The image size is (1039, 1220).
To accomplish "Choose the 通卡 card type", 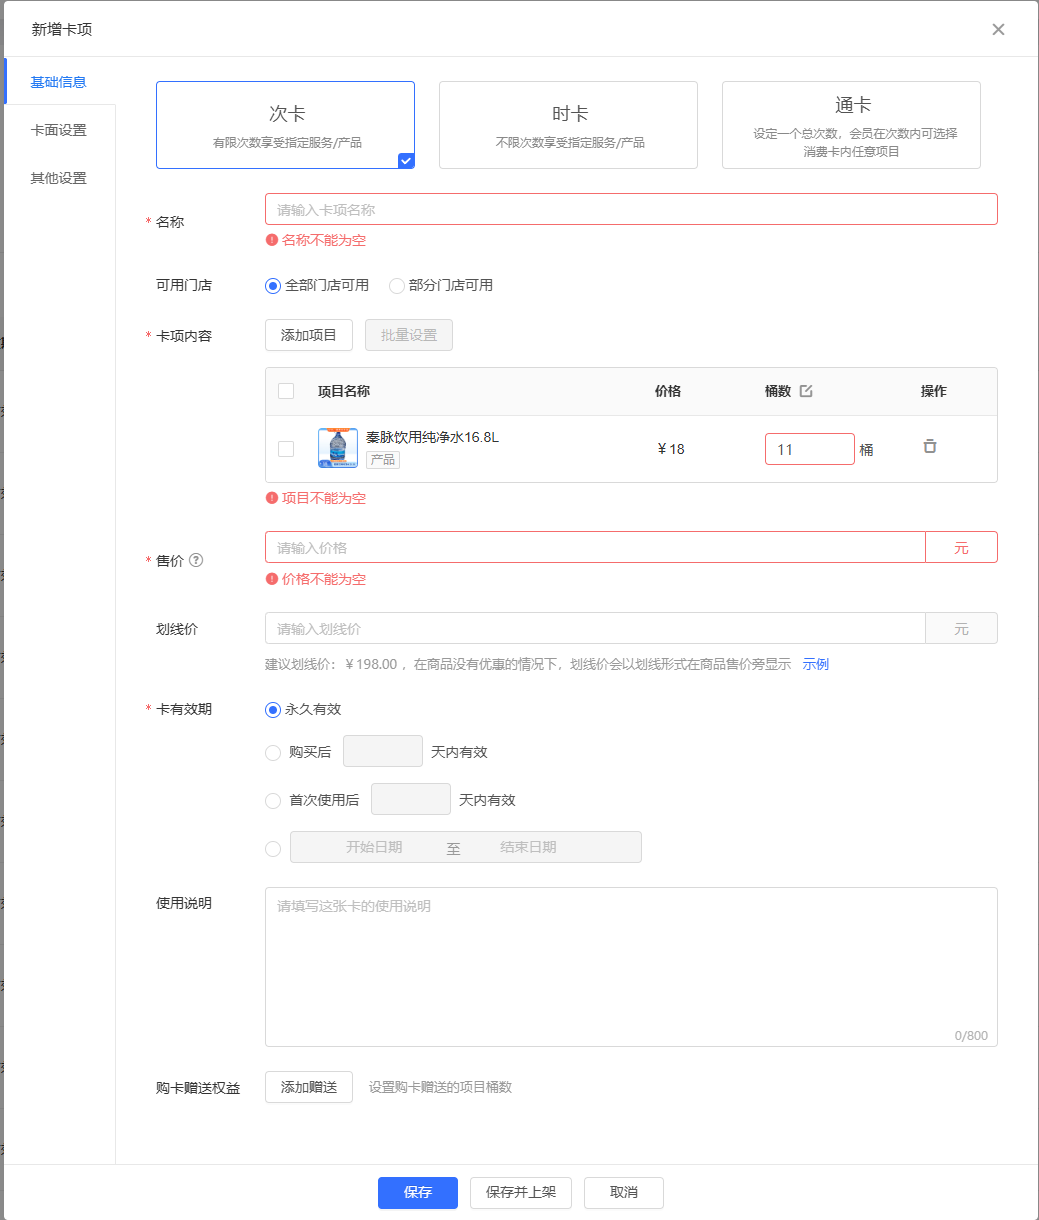I will [851, 125].
